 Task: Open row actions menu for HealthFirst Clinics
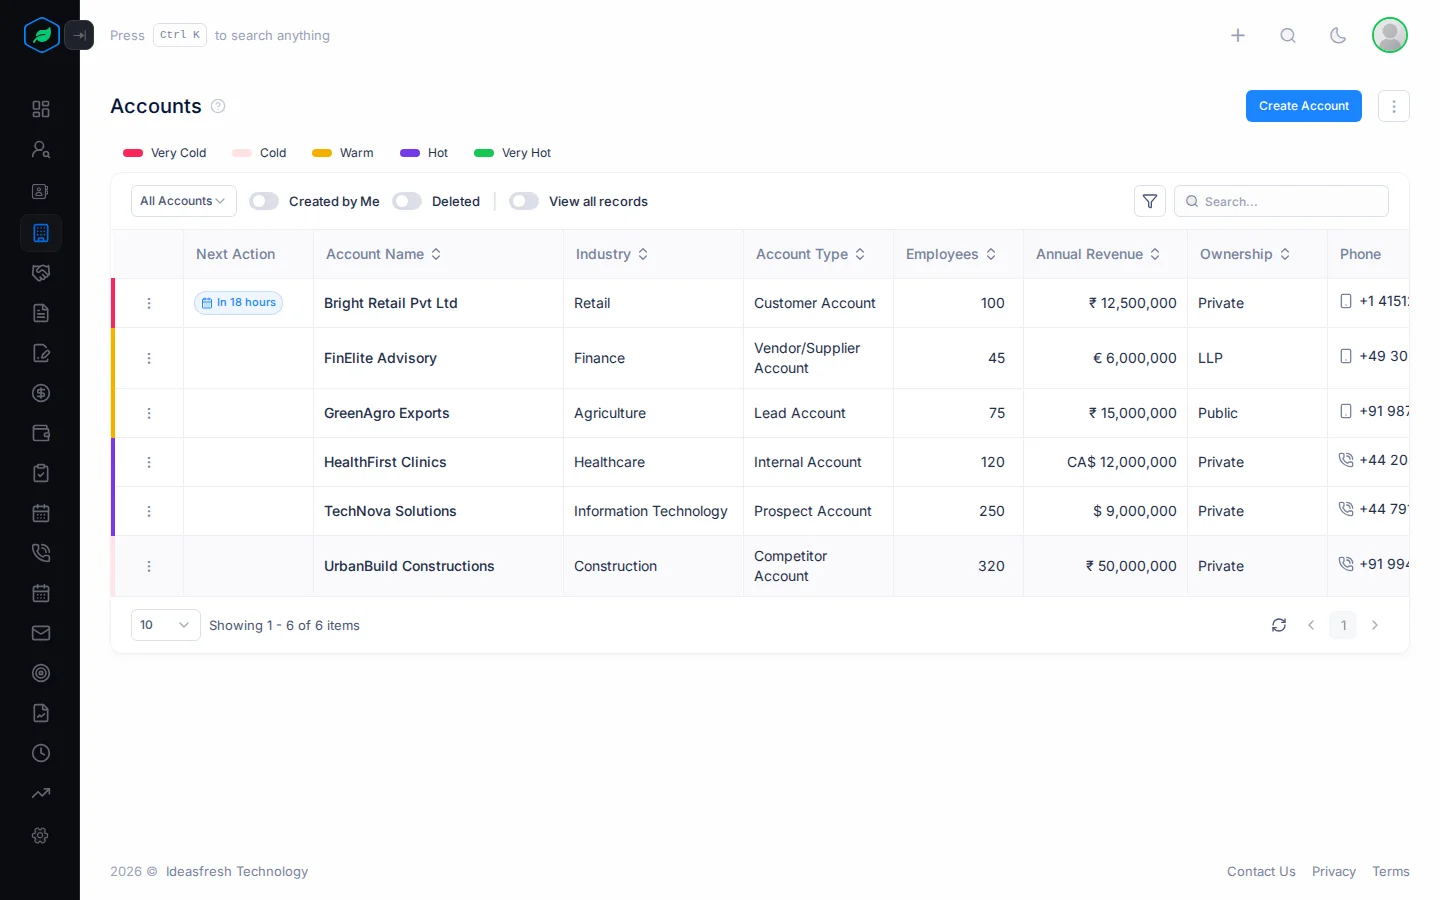coord(149,462)
